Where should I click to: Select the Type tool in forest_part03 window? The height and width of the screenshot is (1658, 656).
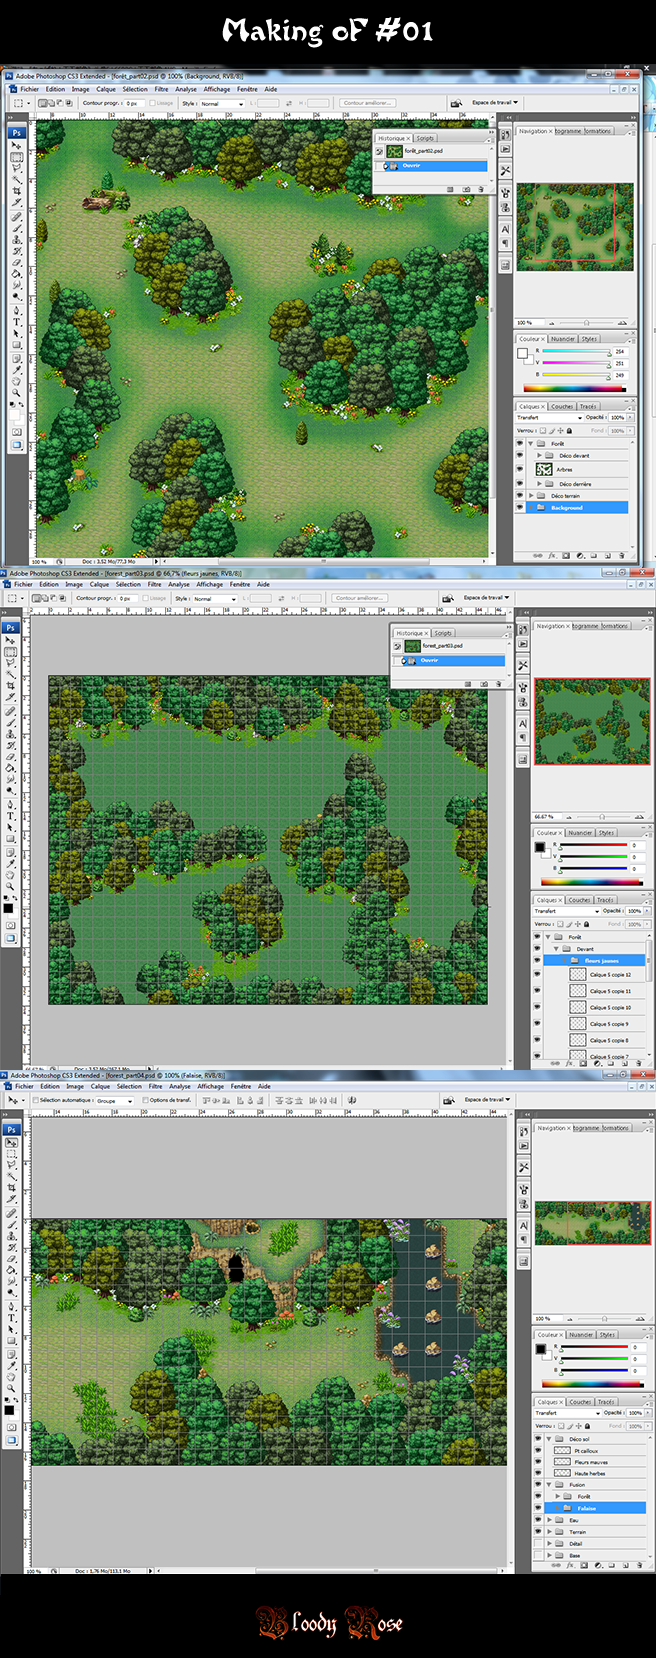point(11,816)
